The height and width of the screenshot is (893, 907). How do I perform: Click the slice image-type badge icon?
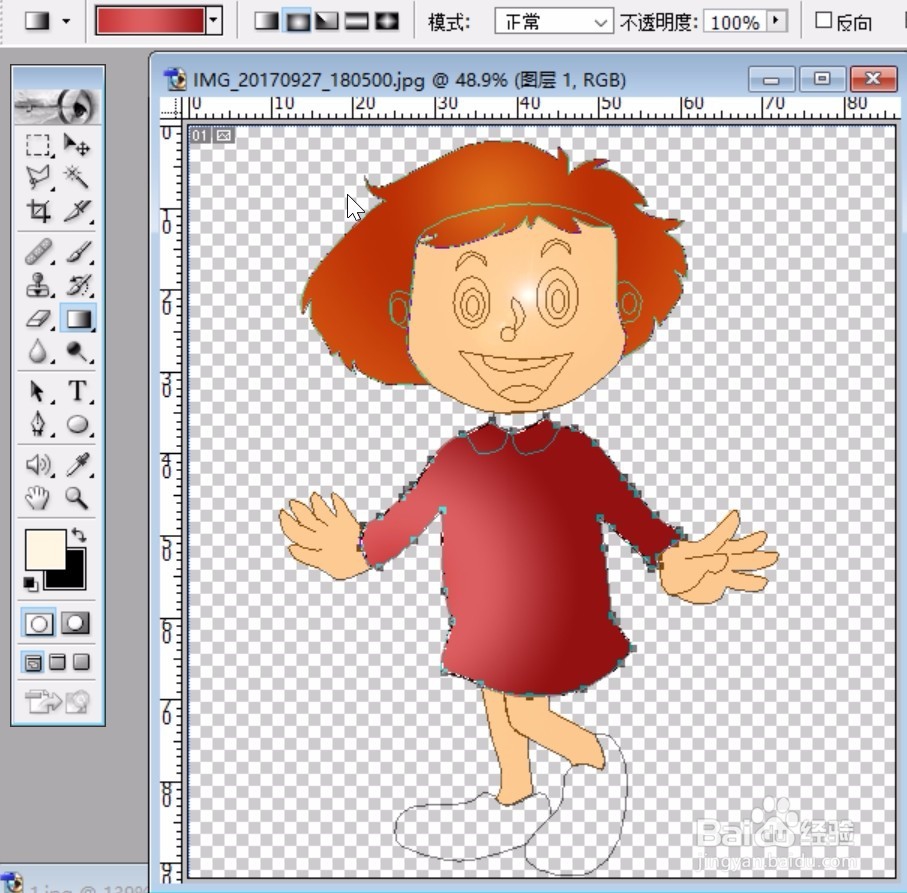(x=223, y=135)
